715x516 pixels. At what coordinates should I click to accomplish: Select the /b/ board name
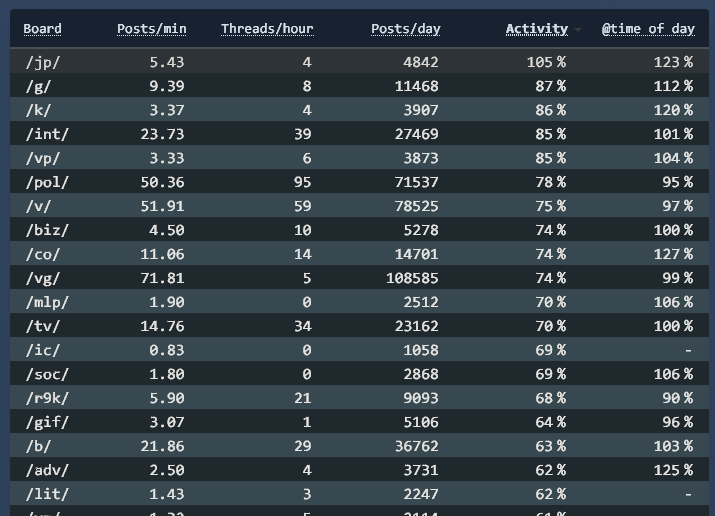(x=38, y=446)
